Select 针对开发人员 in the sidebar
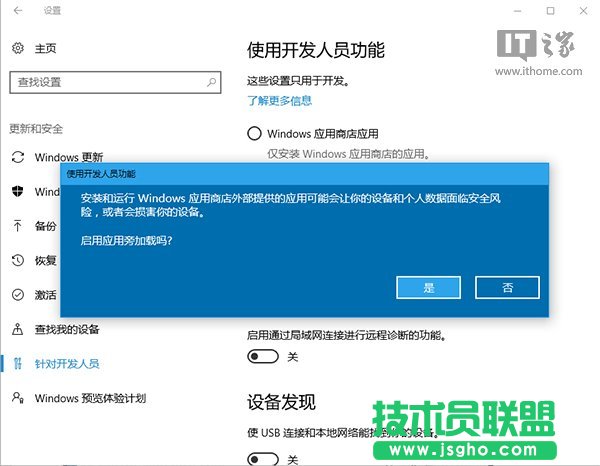Image resolution: width=600 pixels, height=466 pixels. (x=66, y=363)
